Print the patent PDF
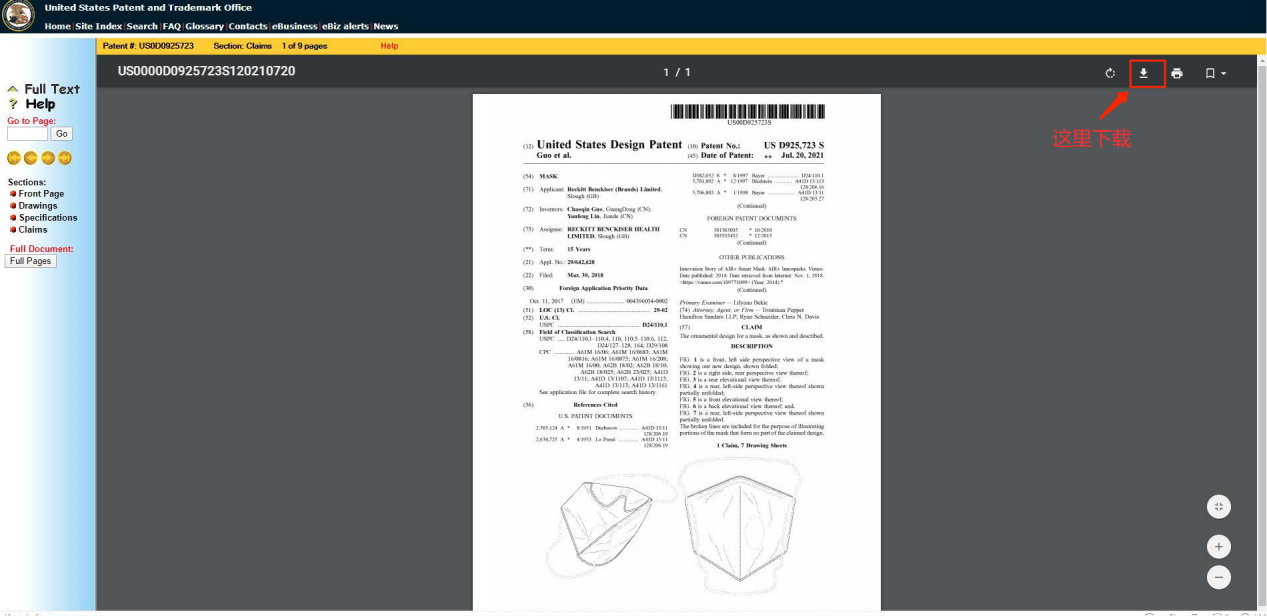1267x616 pixels. click(1177, 73)
